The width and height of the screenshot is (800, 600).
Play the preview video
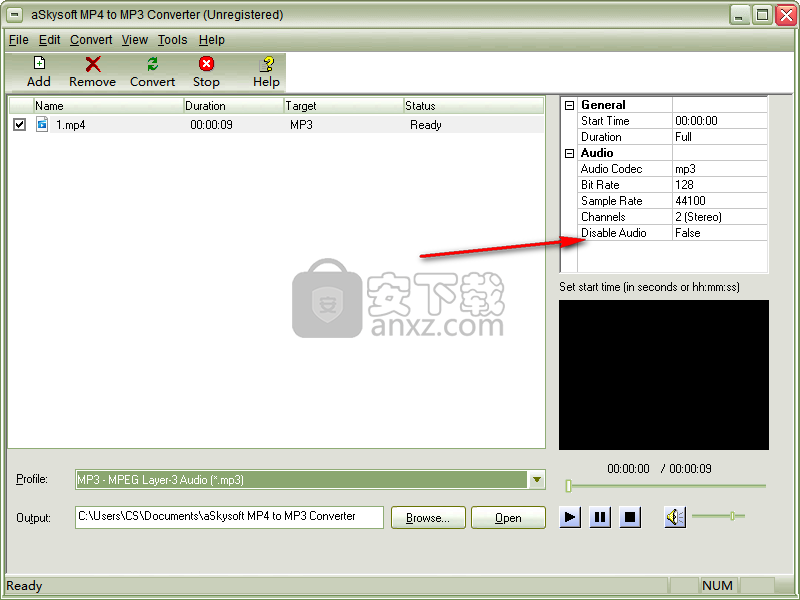click(570, 517)
